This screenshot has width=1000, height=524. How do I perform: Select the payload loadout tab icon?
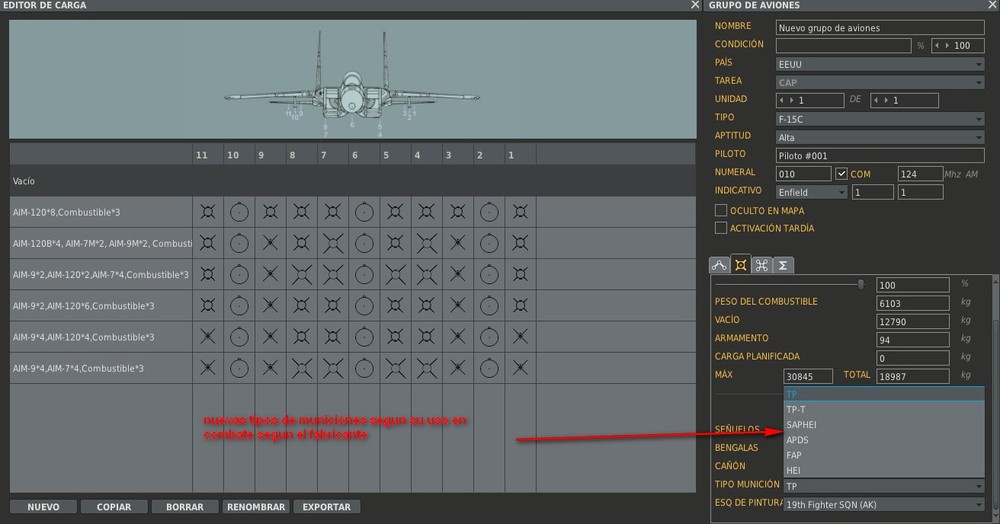point(740,265)
